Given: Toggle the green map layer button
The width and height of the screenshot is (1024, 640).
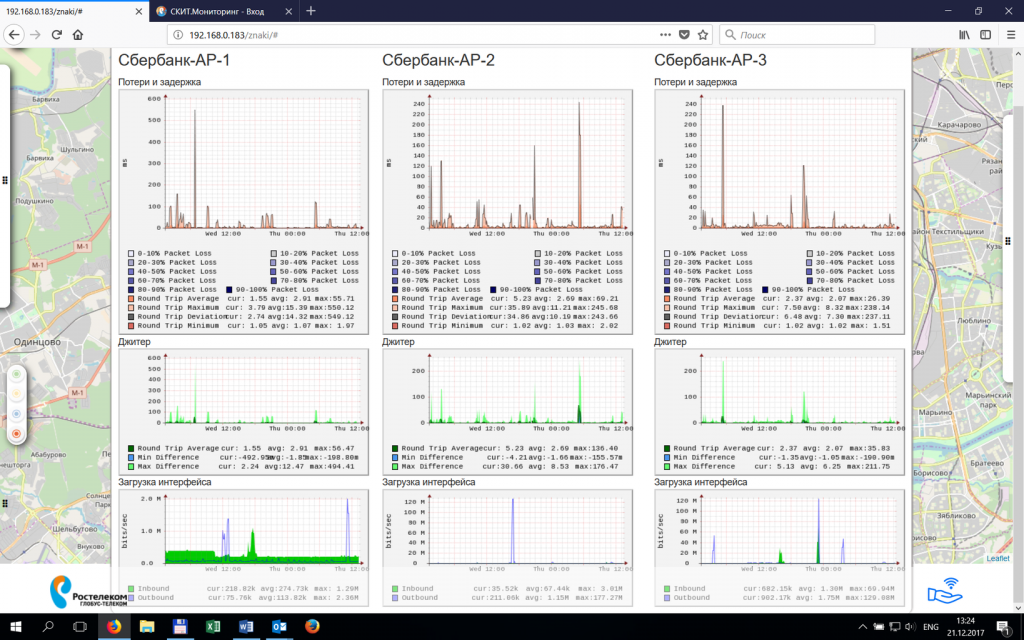Looking at the screenshot, I should [16, 375].
